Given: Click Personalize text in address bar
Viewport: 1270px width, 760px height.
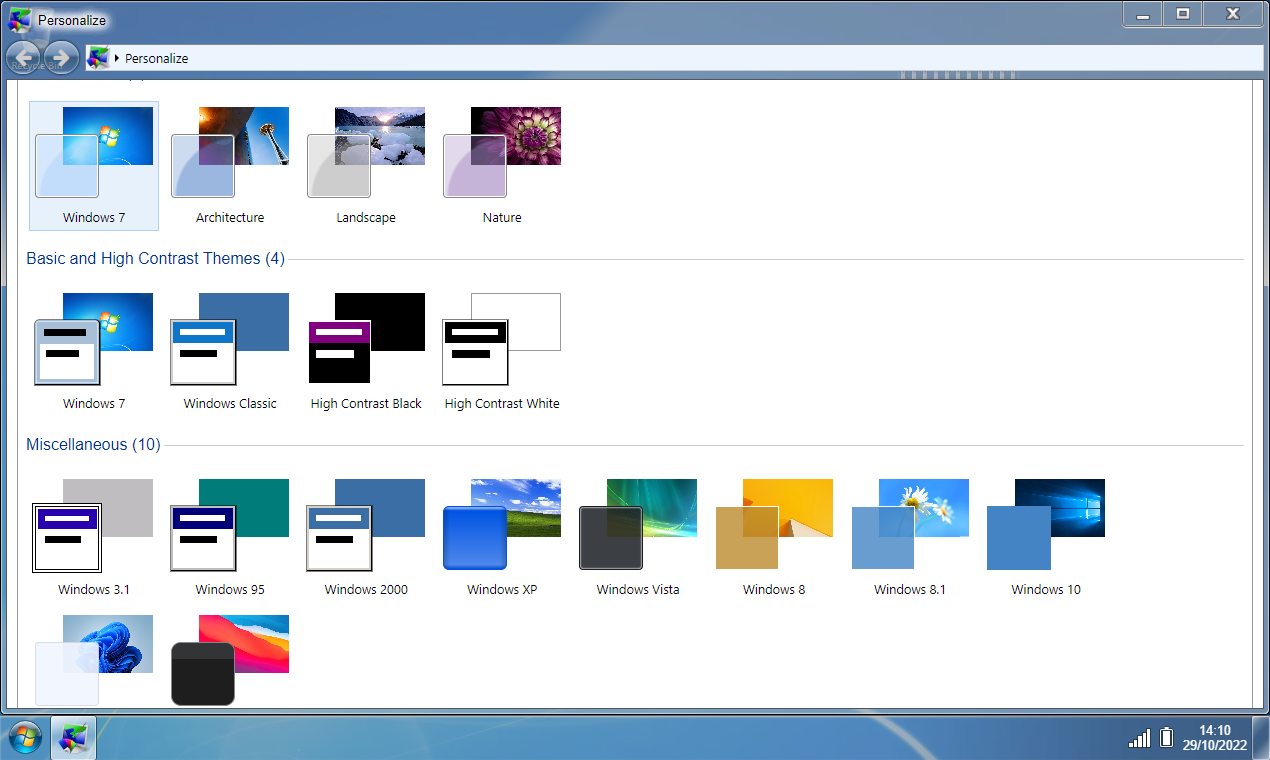Looking at the screenshot, I should pyautogui.click(x=156, y=58).
